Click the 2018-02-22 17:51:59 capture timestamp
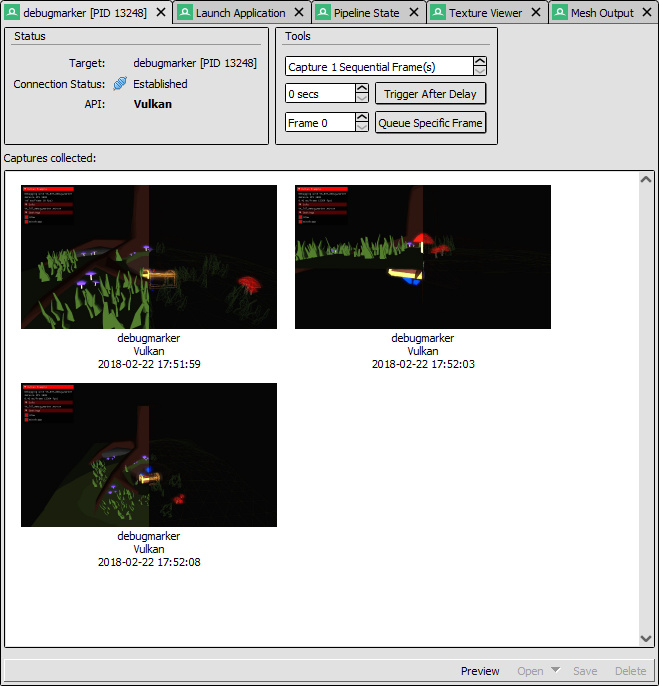 point(149,364)
